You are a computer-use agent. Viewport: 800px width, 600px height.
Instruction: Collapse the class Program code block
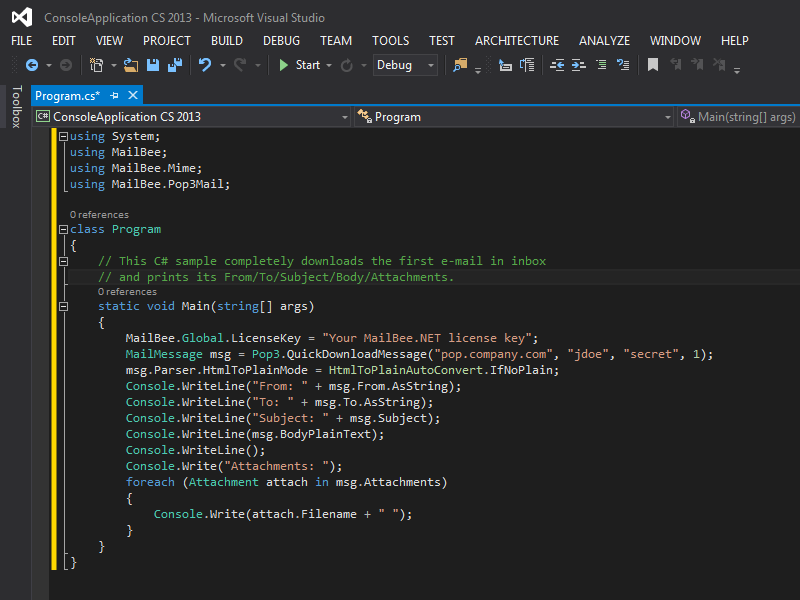coord(64,229)
